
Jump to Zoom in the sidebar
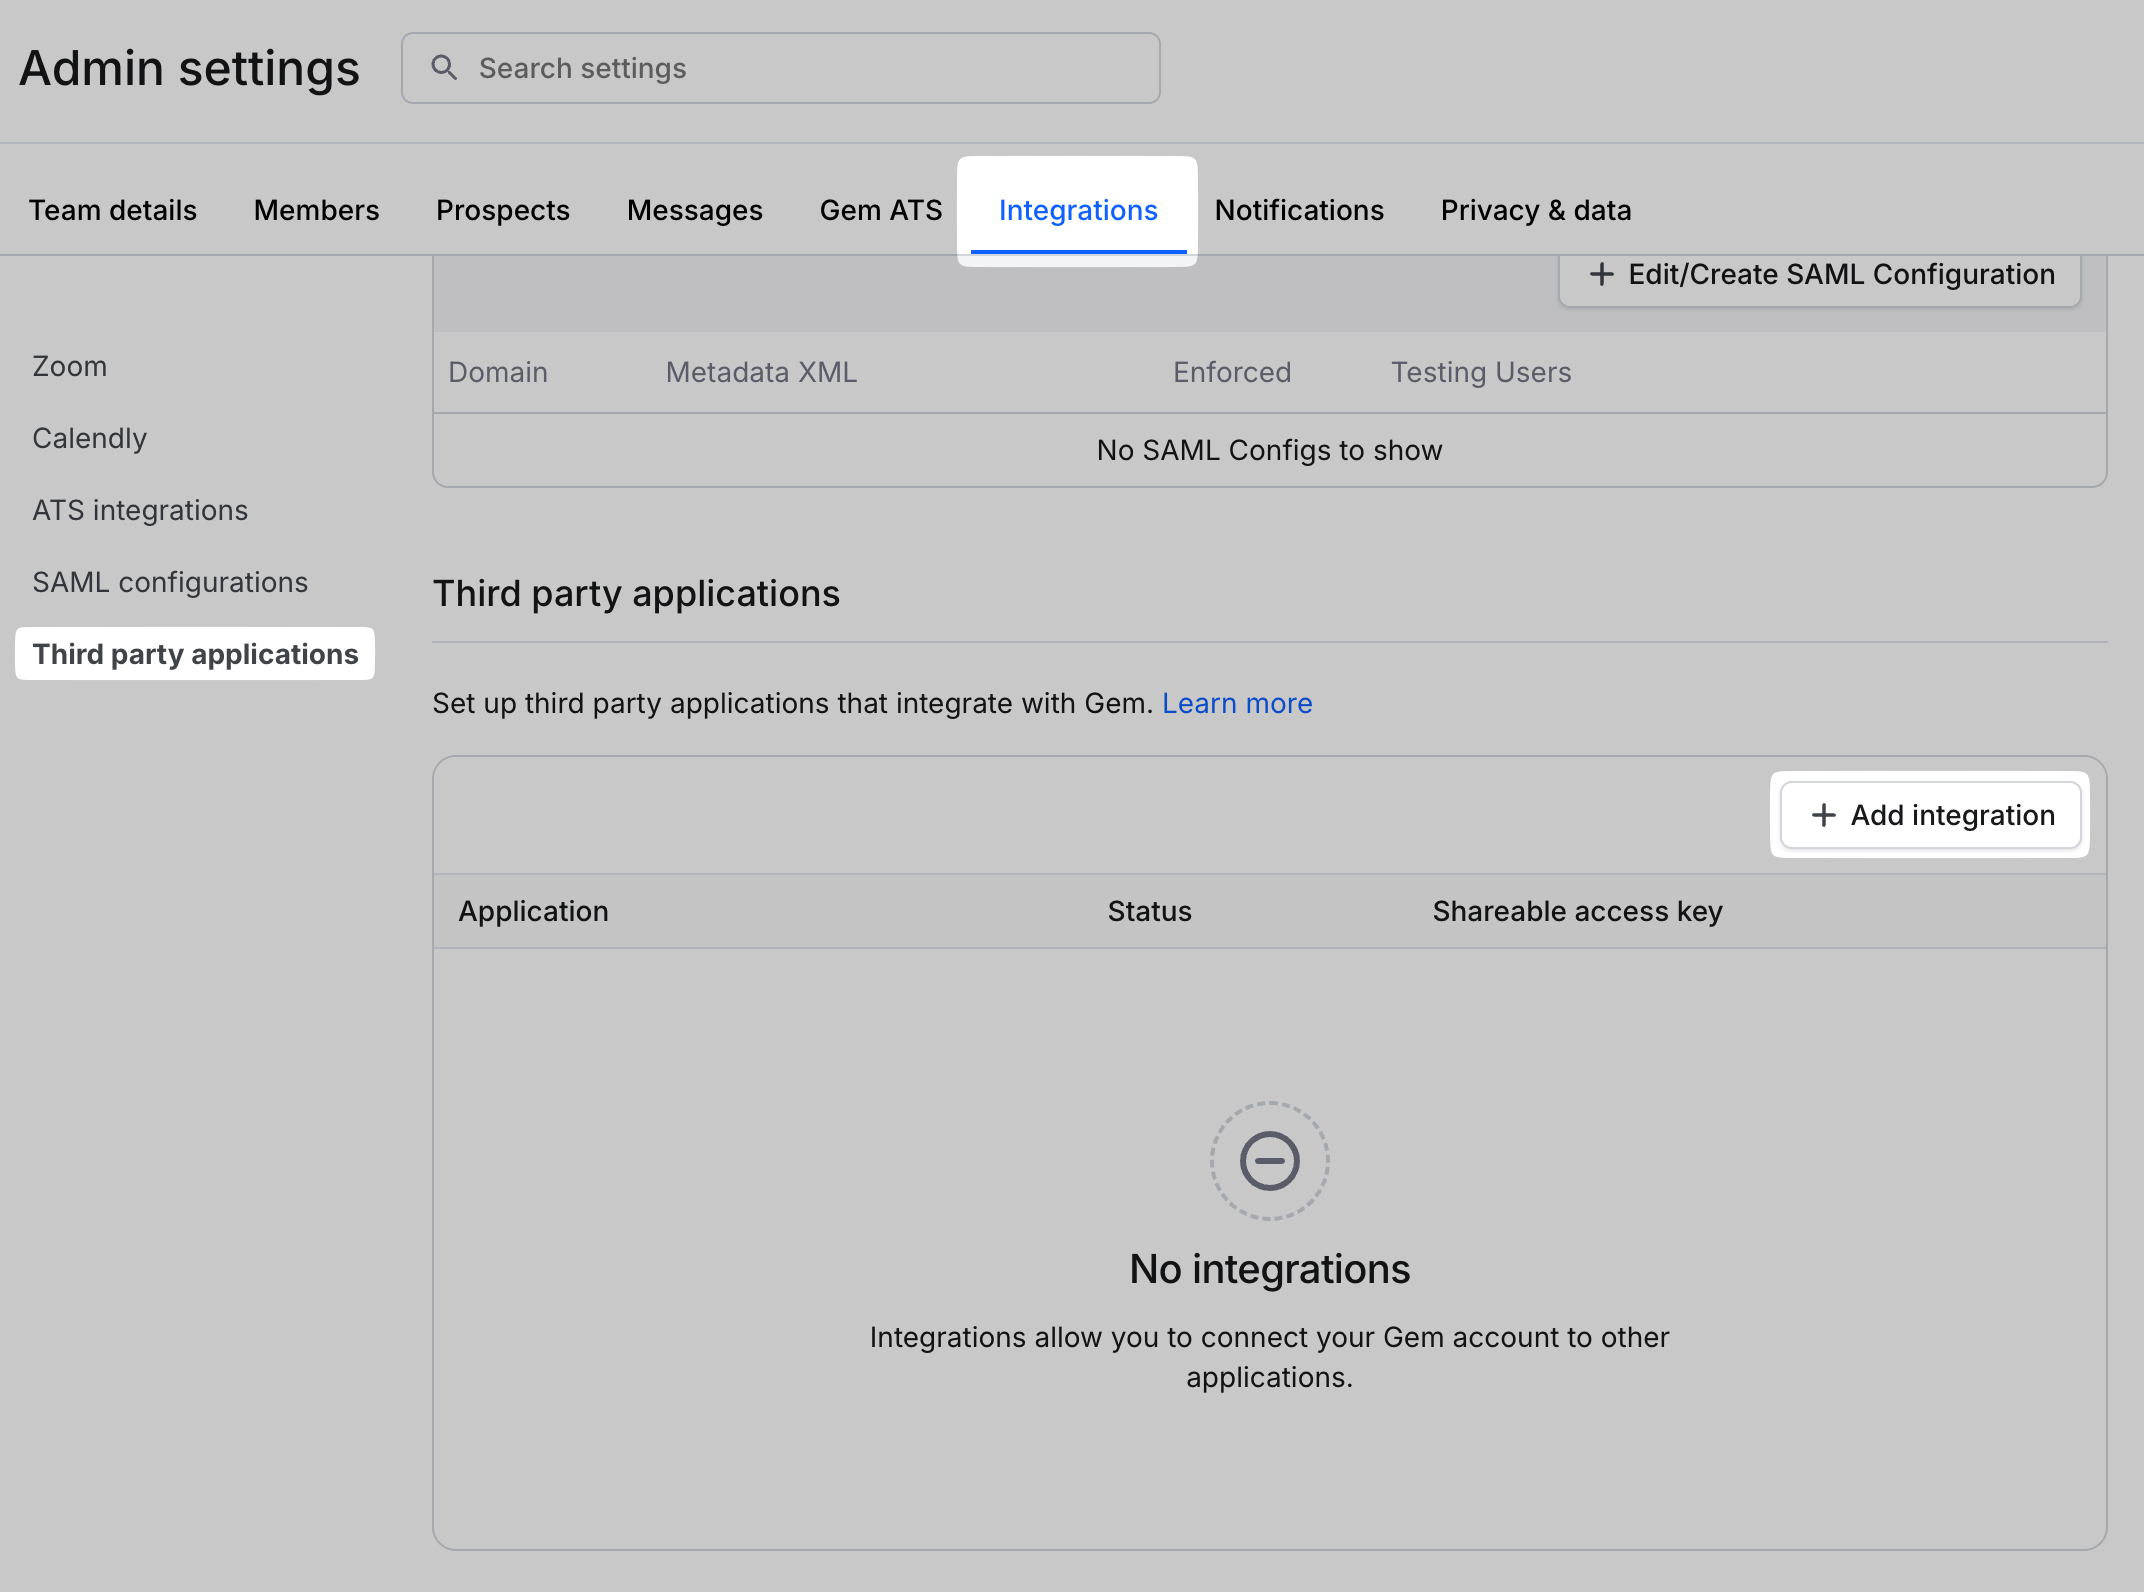69,366
